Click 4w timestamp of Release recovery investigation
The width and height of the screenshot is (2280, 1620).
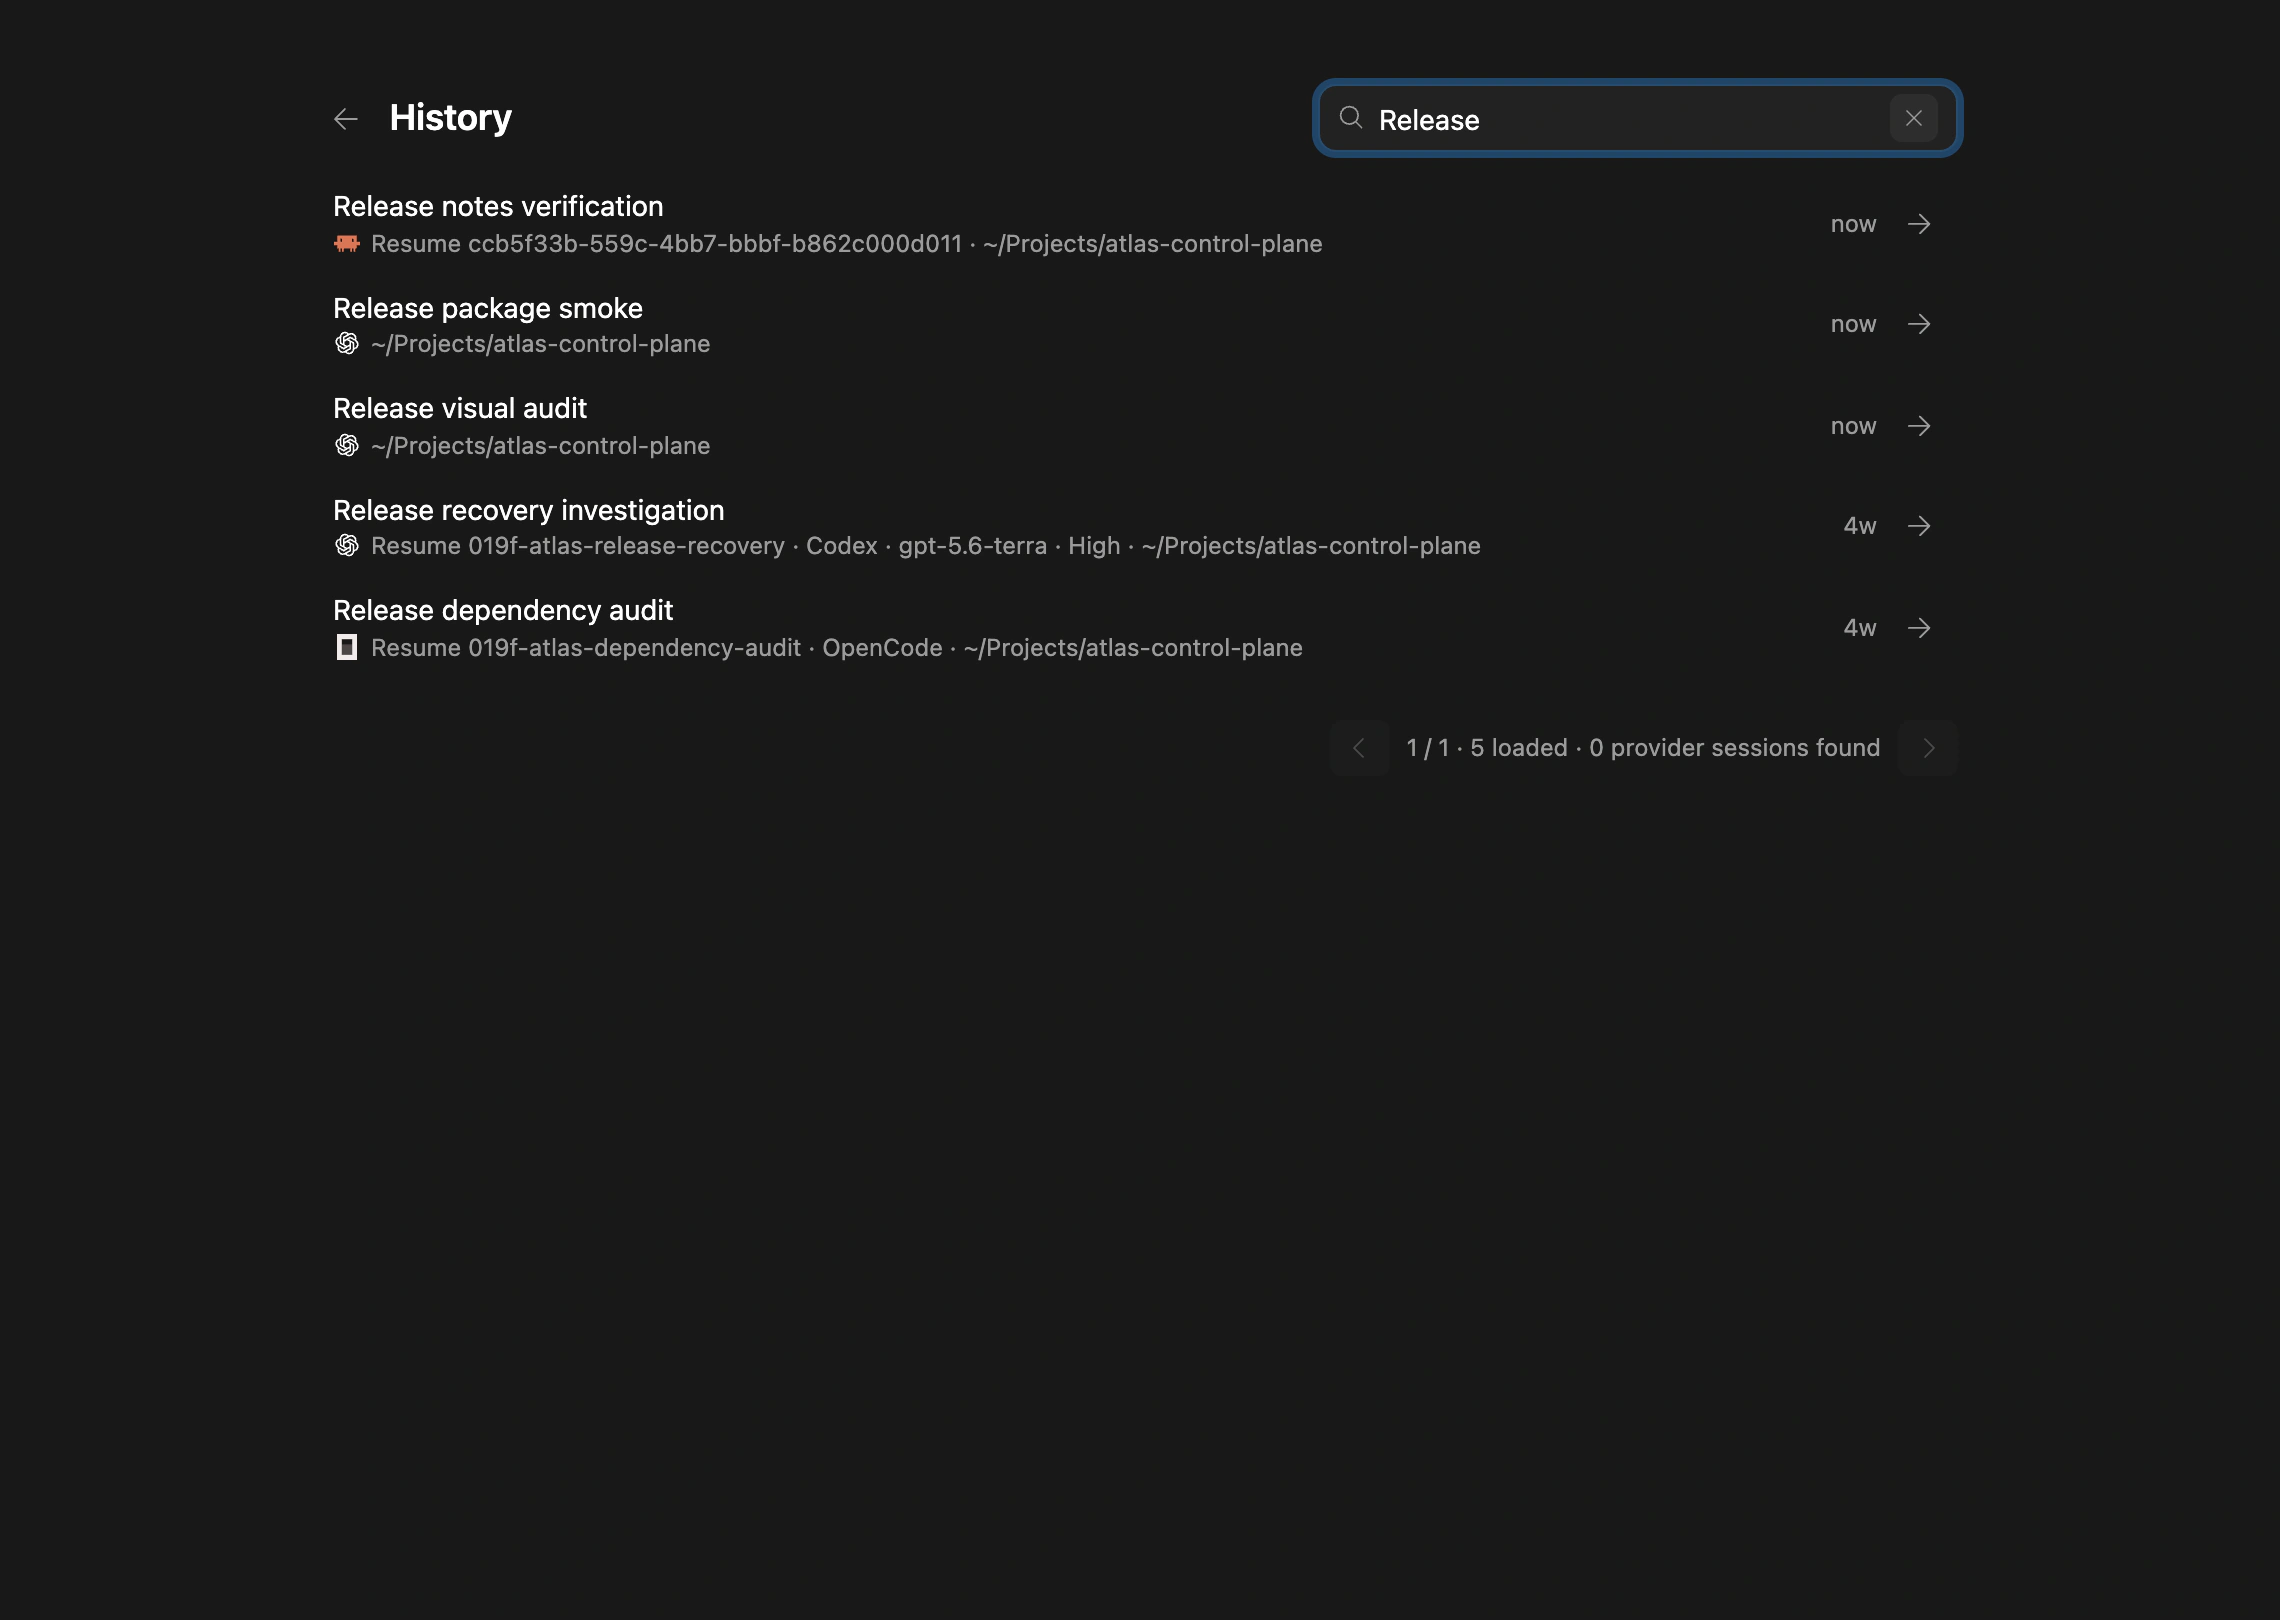1860,526
